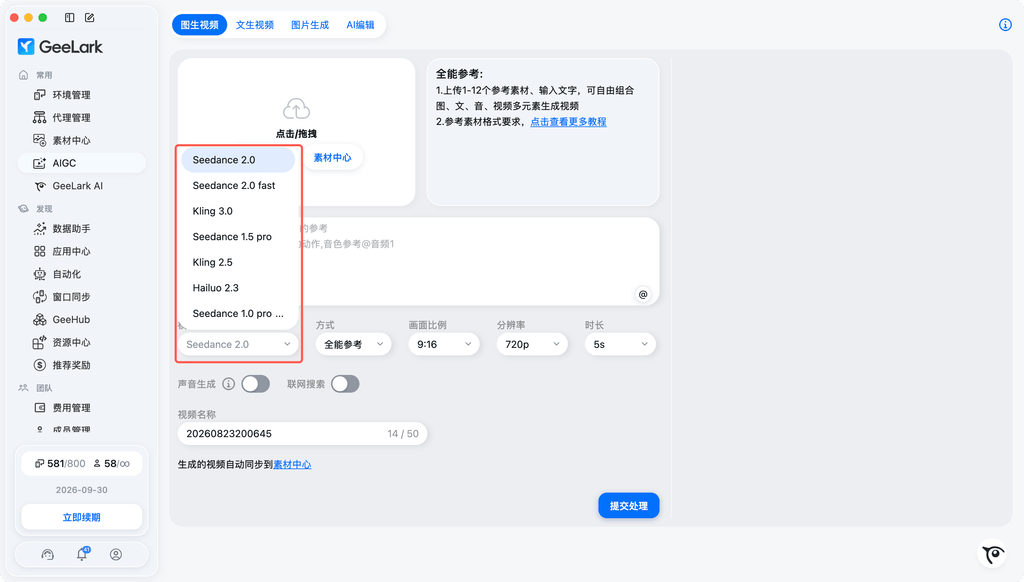Click the info icon next to 声音生成
This screenshot has height=582, width=1024.
(229, 384)
